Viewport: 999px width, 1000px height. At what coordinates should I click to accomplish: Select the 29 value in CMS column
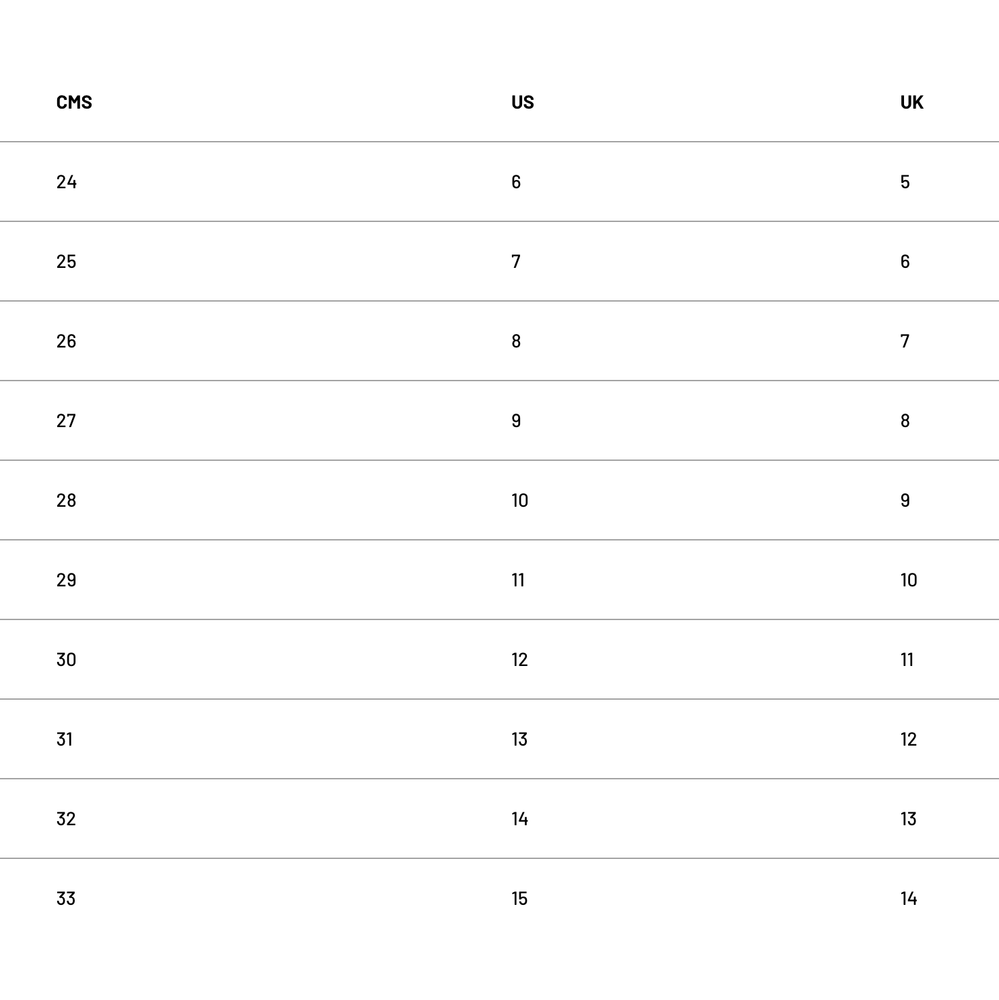coord(66,580)
